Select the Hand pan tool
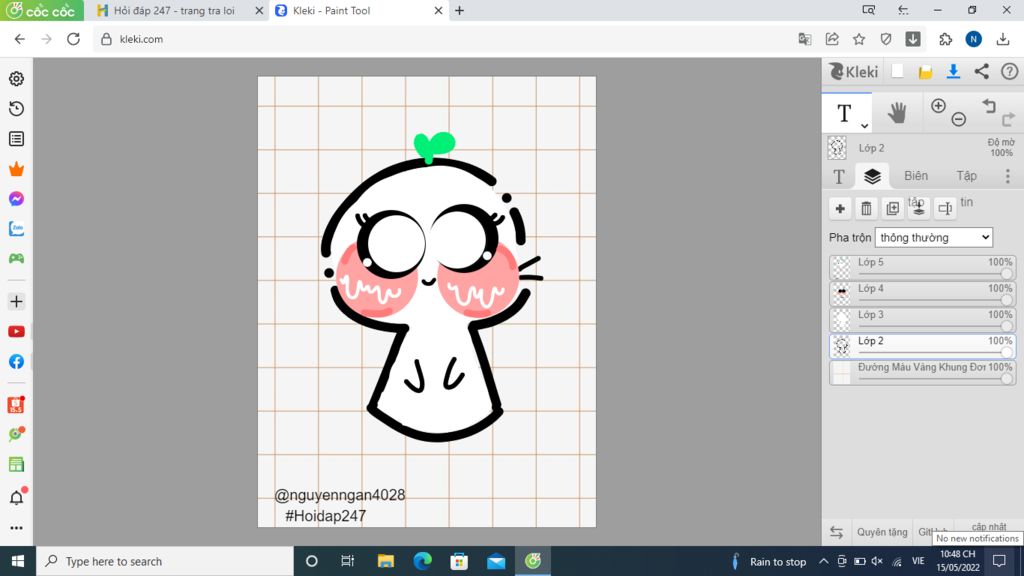The width and height of the screenshot is (1024, 576). coord(897,113)
